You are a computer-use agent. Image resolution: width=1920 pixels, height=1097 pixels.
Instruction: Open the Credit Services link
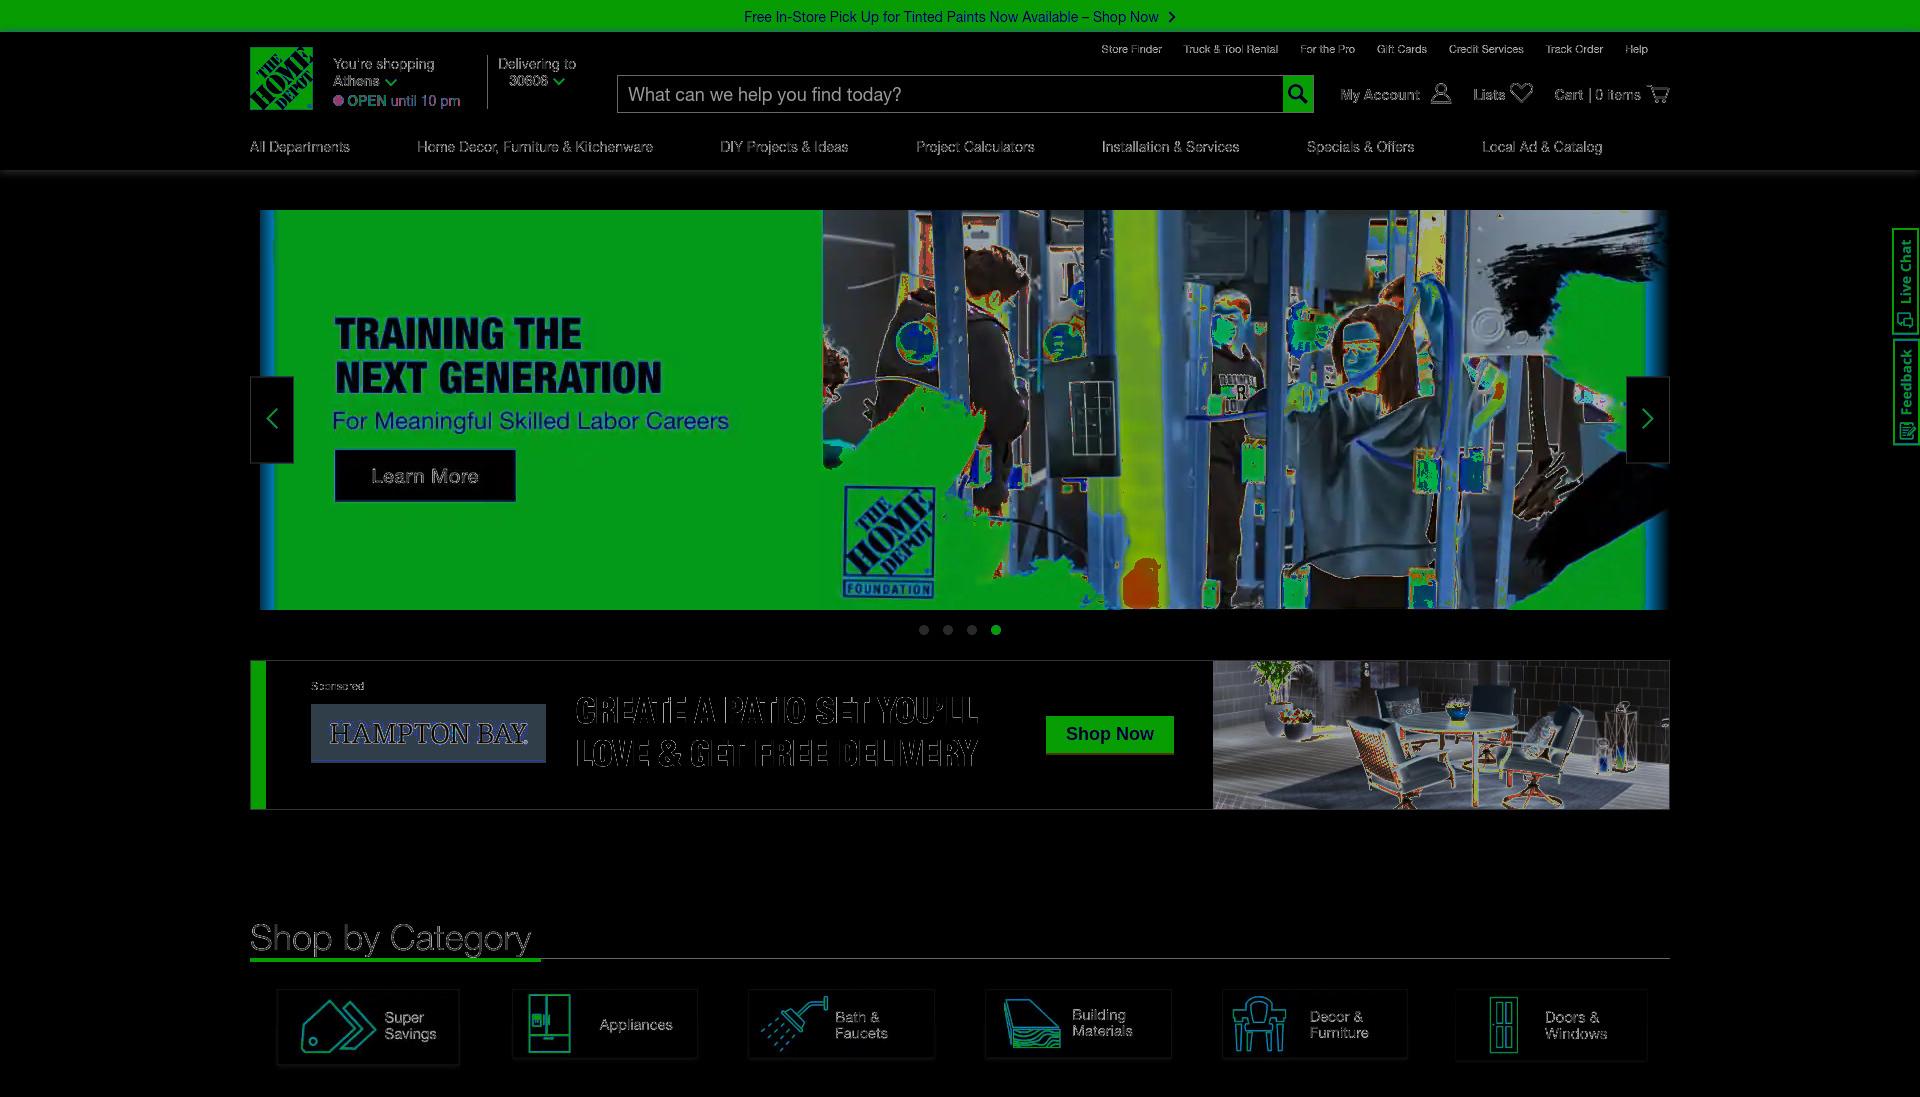pos(1486,49)
